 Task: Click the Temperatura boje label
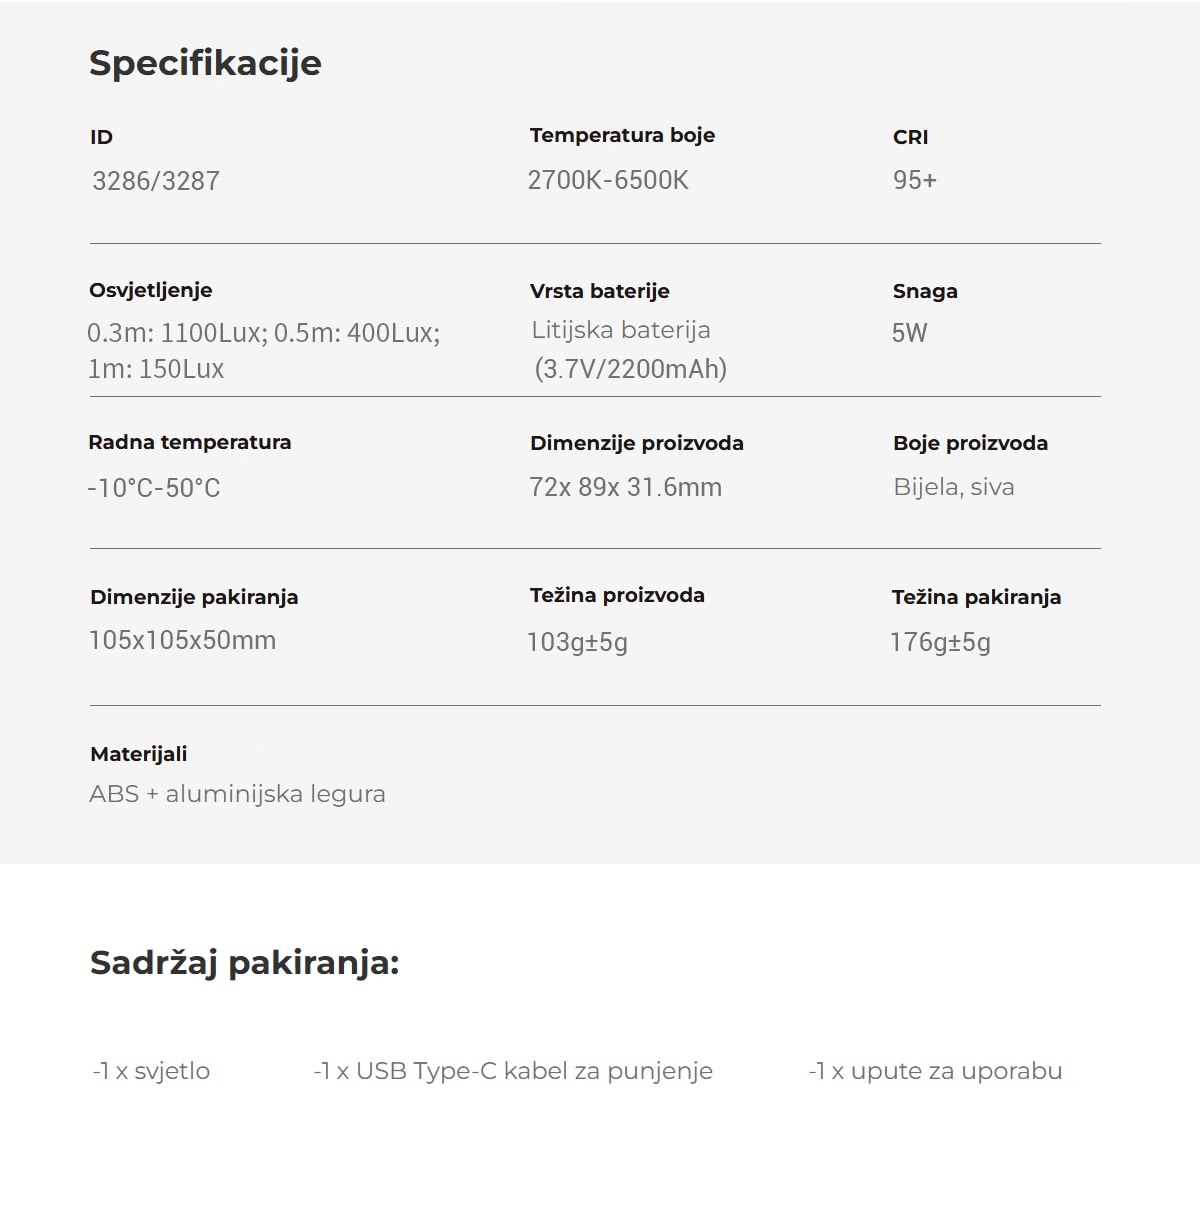622,135
